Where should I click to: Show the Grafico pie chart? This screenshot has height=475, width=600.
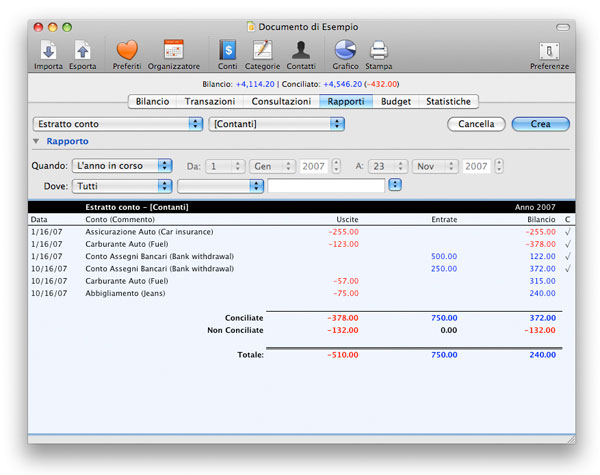[x=346, y=49]
